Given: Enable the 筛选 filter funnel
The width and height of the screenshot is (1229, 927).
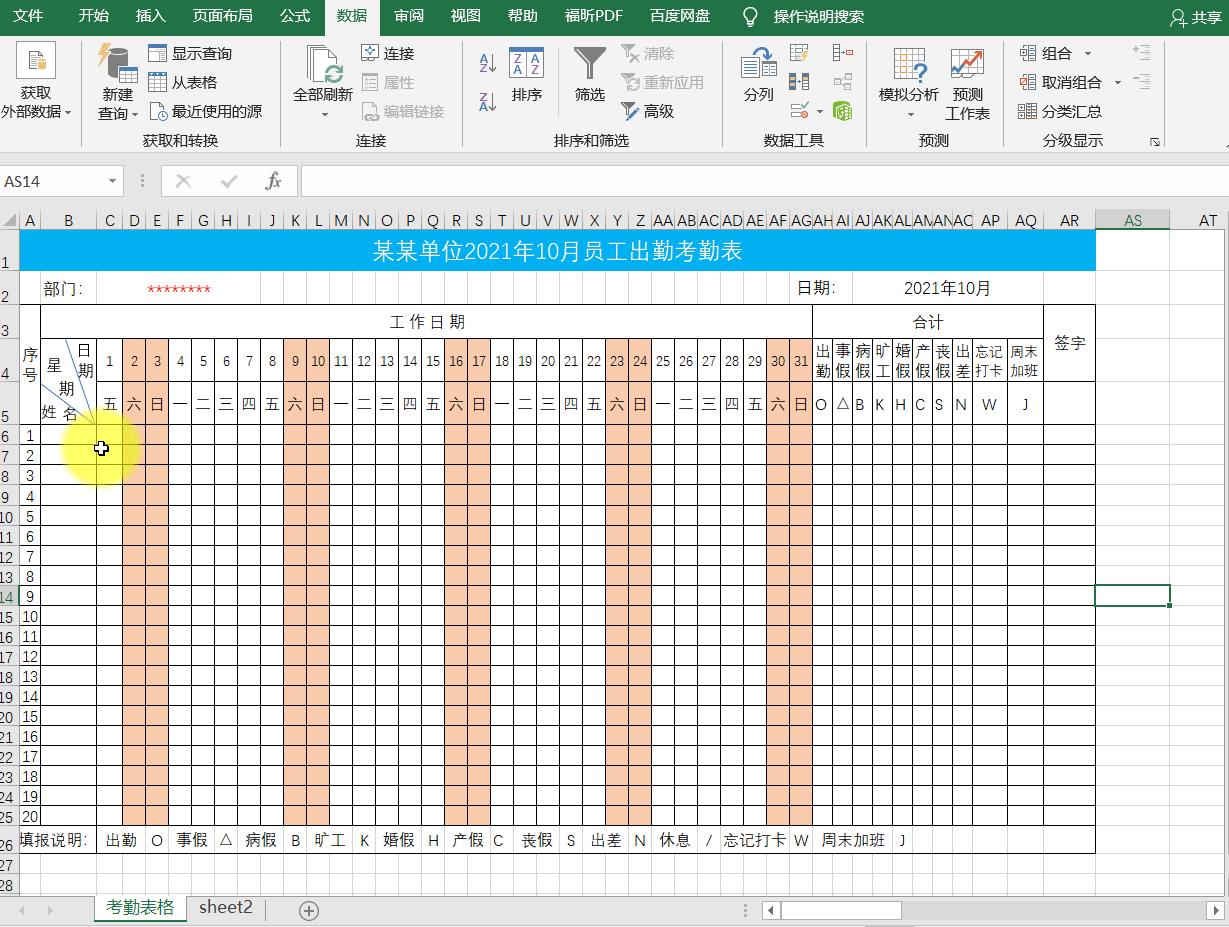Looking at the screenshot, I should coord(589,76).
